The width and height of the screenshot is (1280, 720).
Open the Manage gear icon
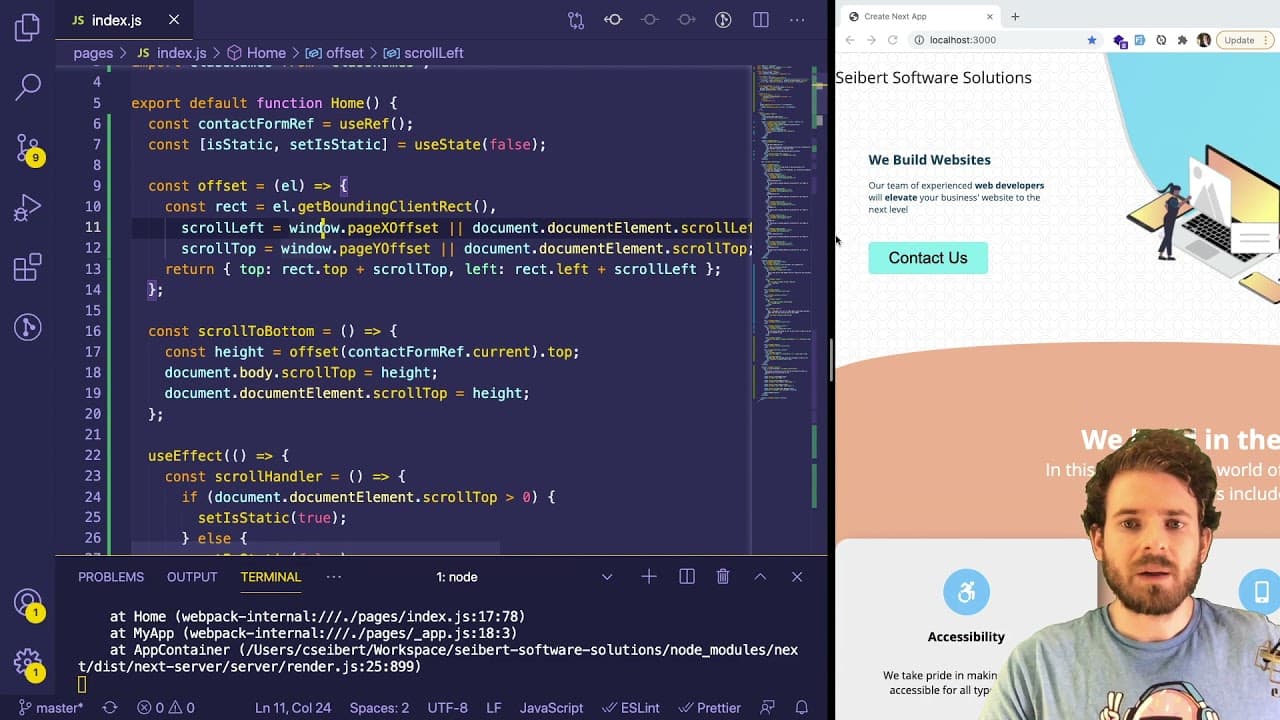[x=28, y=663]
